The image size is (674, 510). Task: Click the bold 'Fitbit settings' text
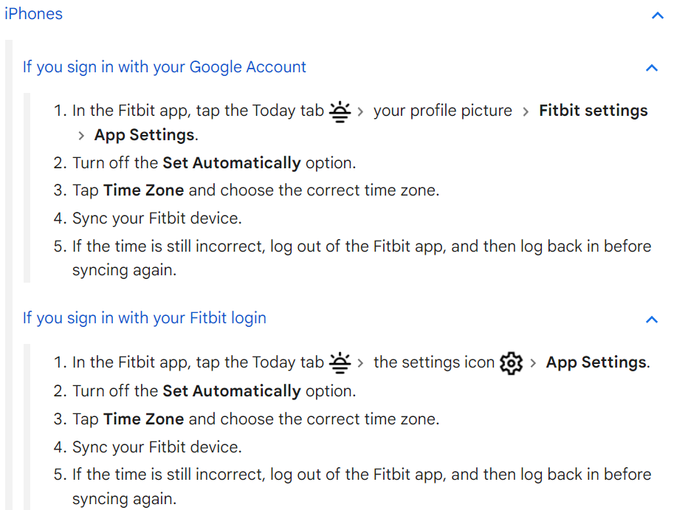pos(593,111)
